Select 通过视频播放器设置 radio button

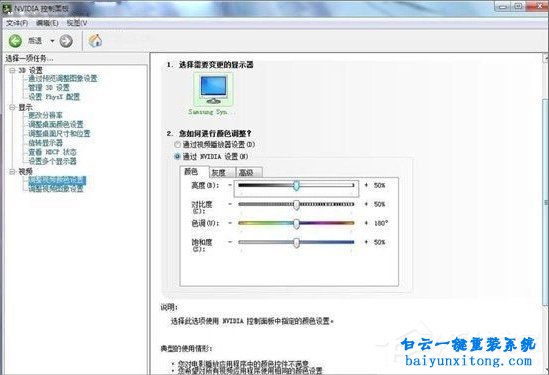point(178,144)
